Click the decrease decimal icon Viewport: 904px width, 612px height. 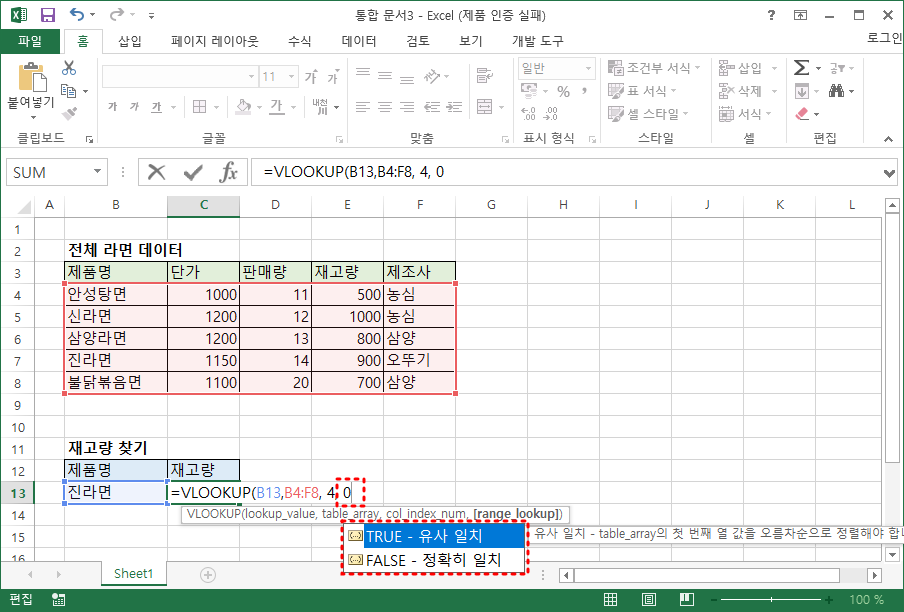[x=551, y=114]
